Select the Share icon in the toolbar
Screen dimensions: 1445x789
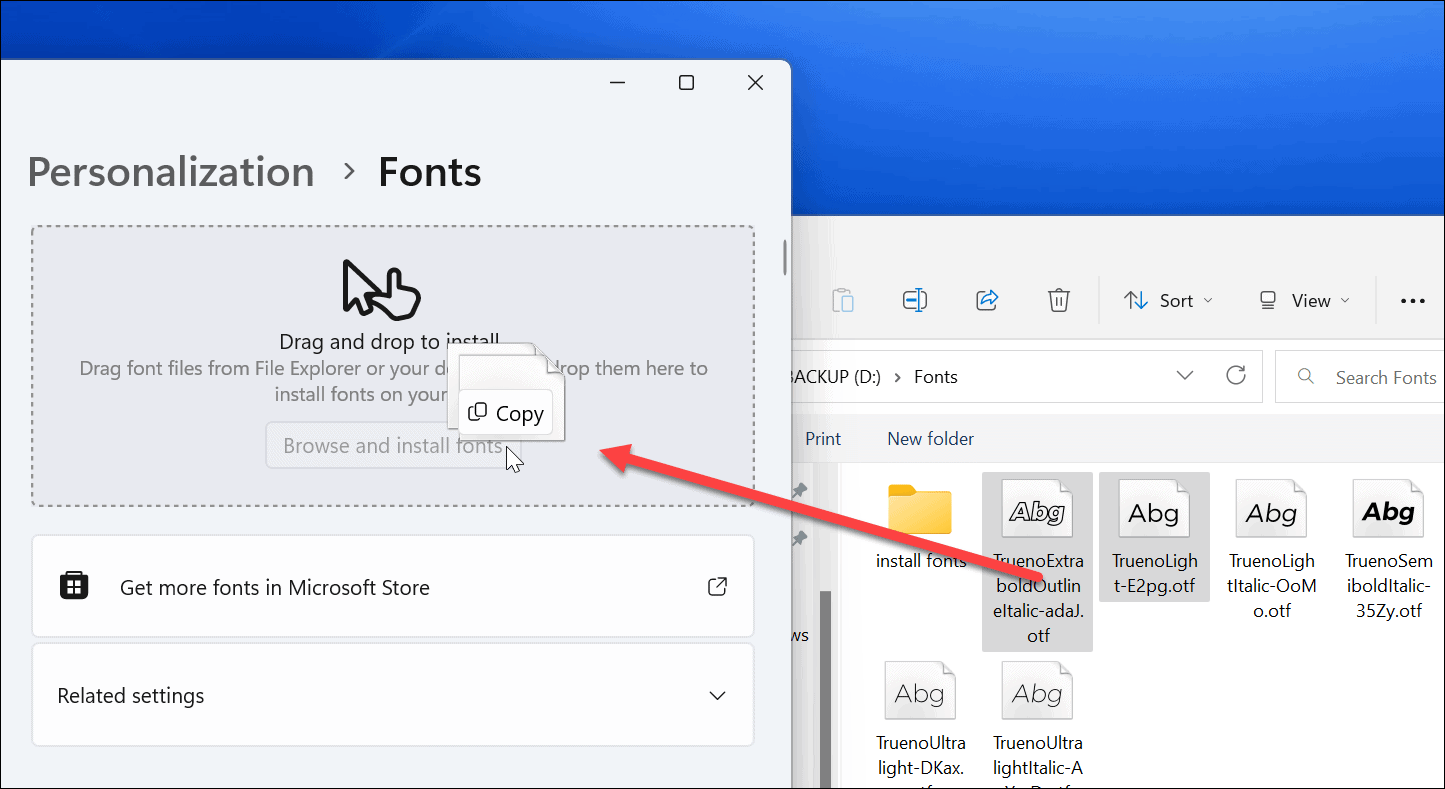(x=987, y=299)
